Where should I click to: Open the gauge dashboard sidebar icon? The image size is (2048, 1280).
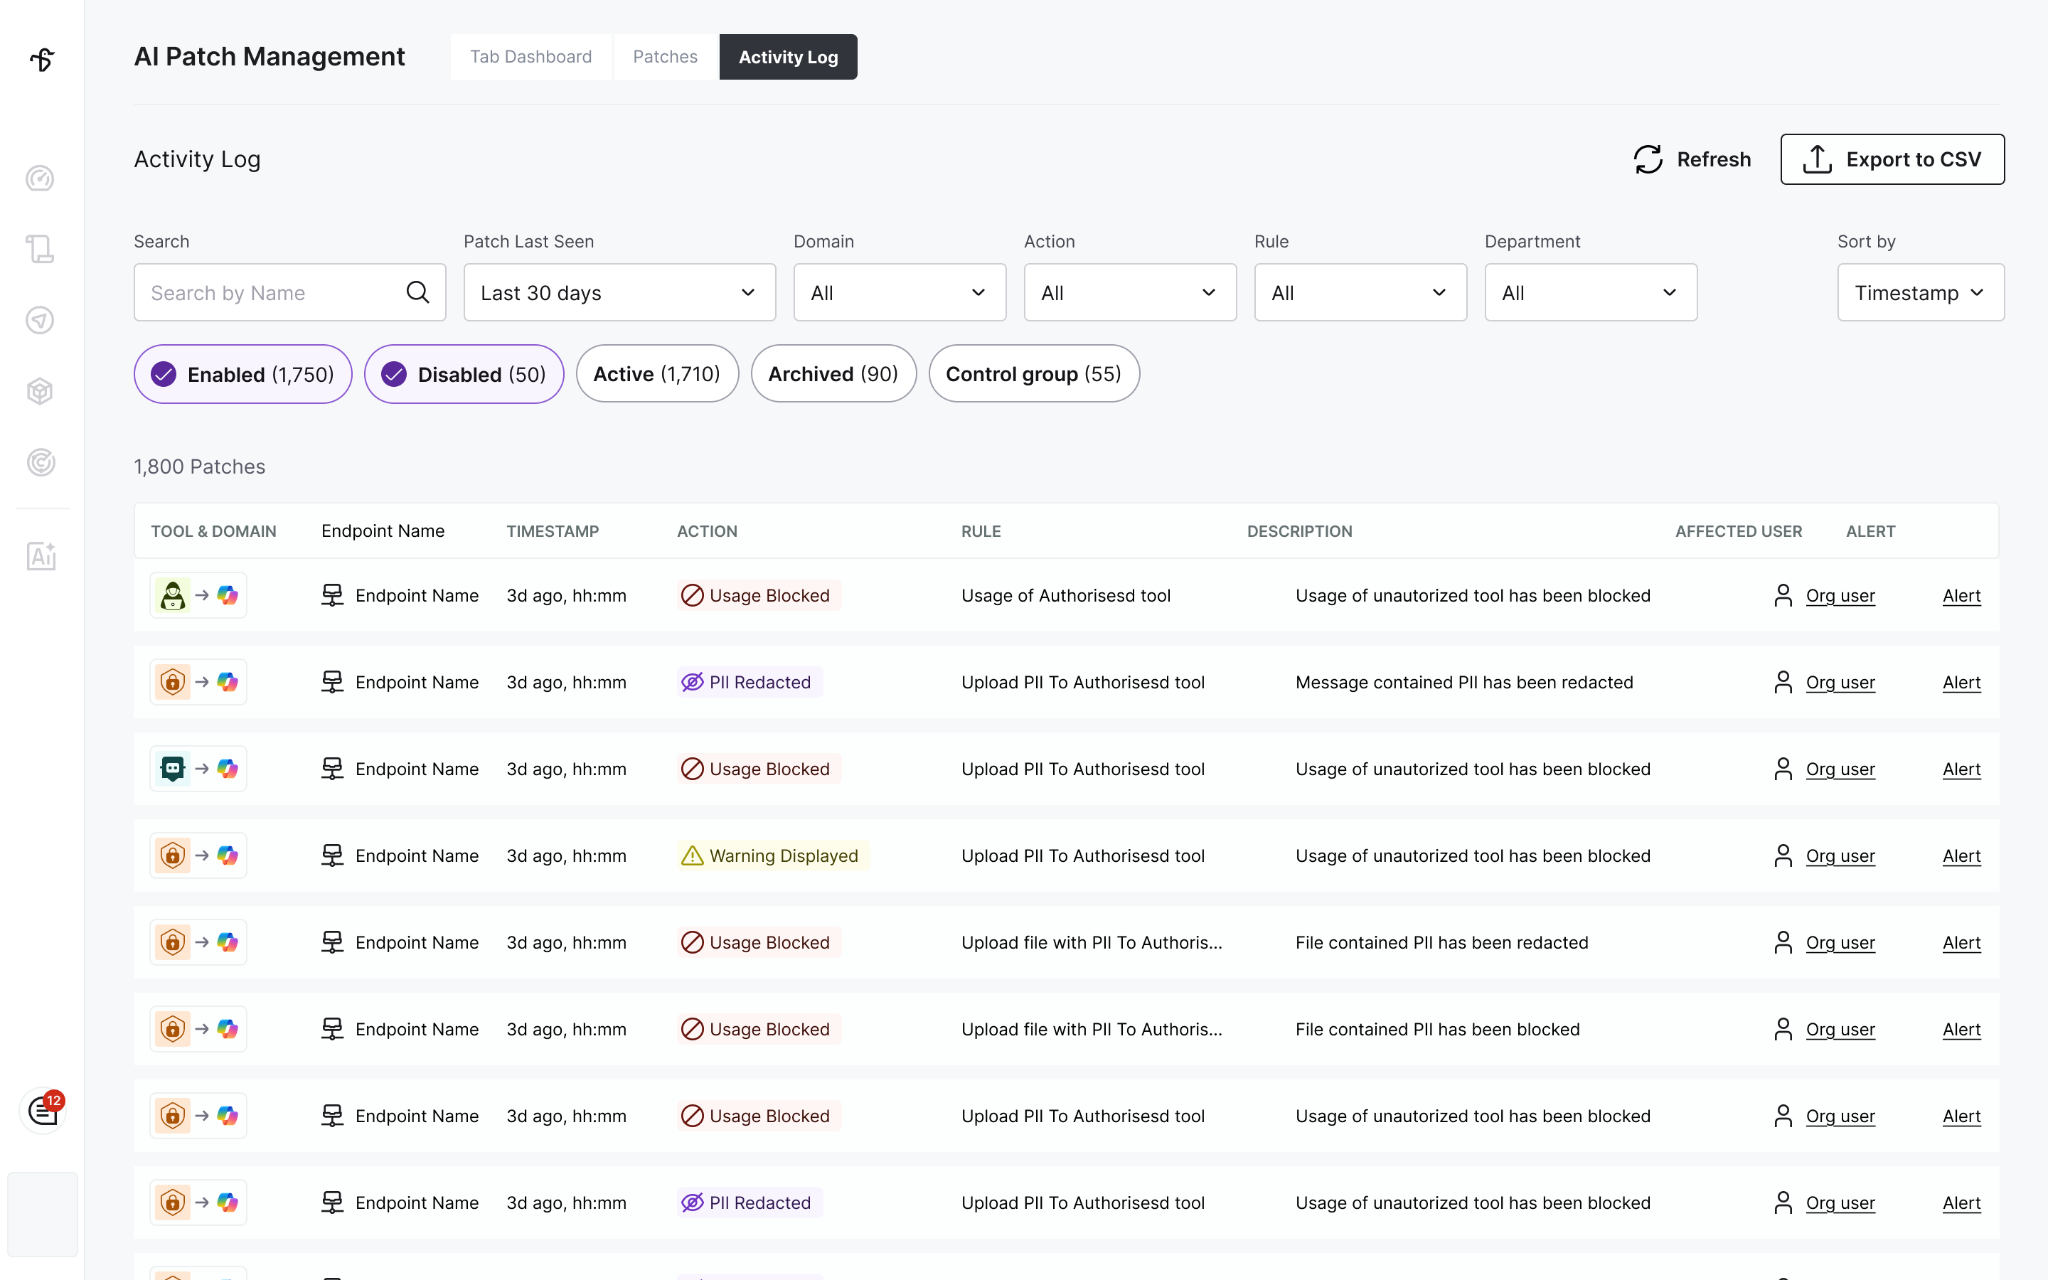pos(40,179)
